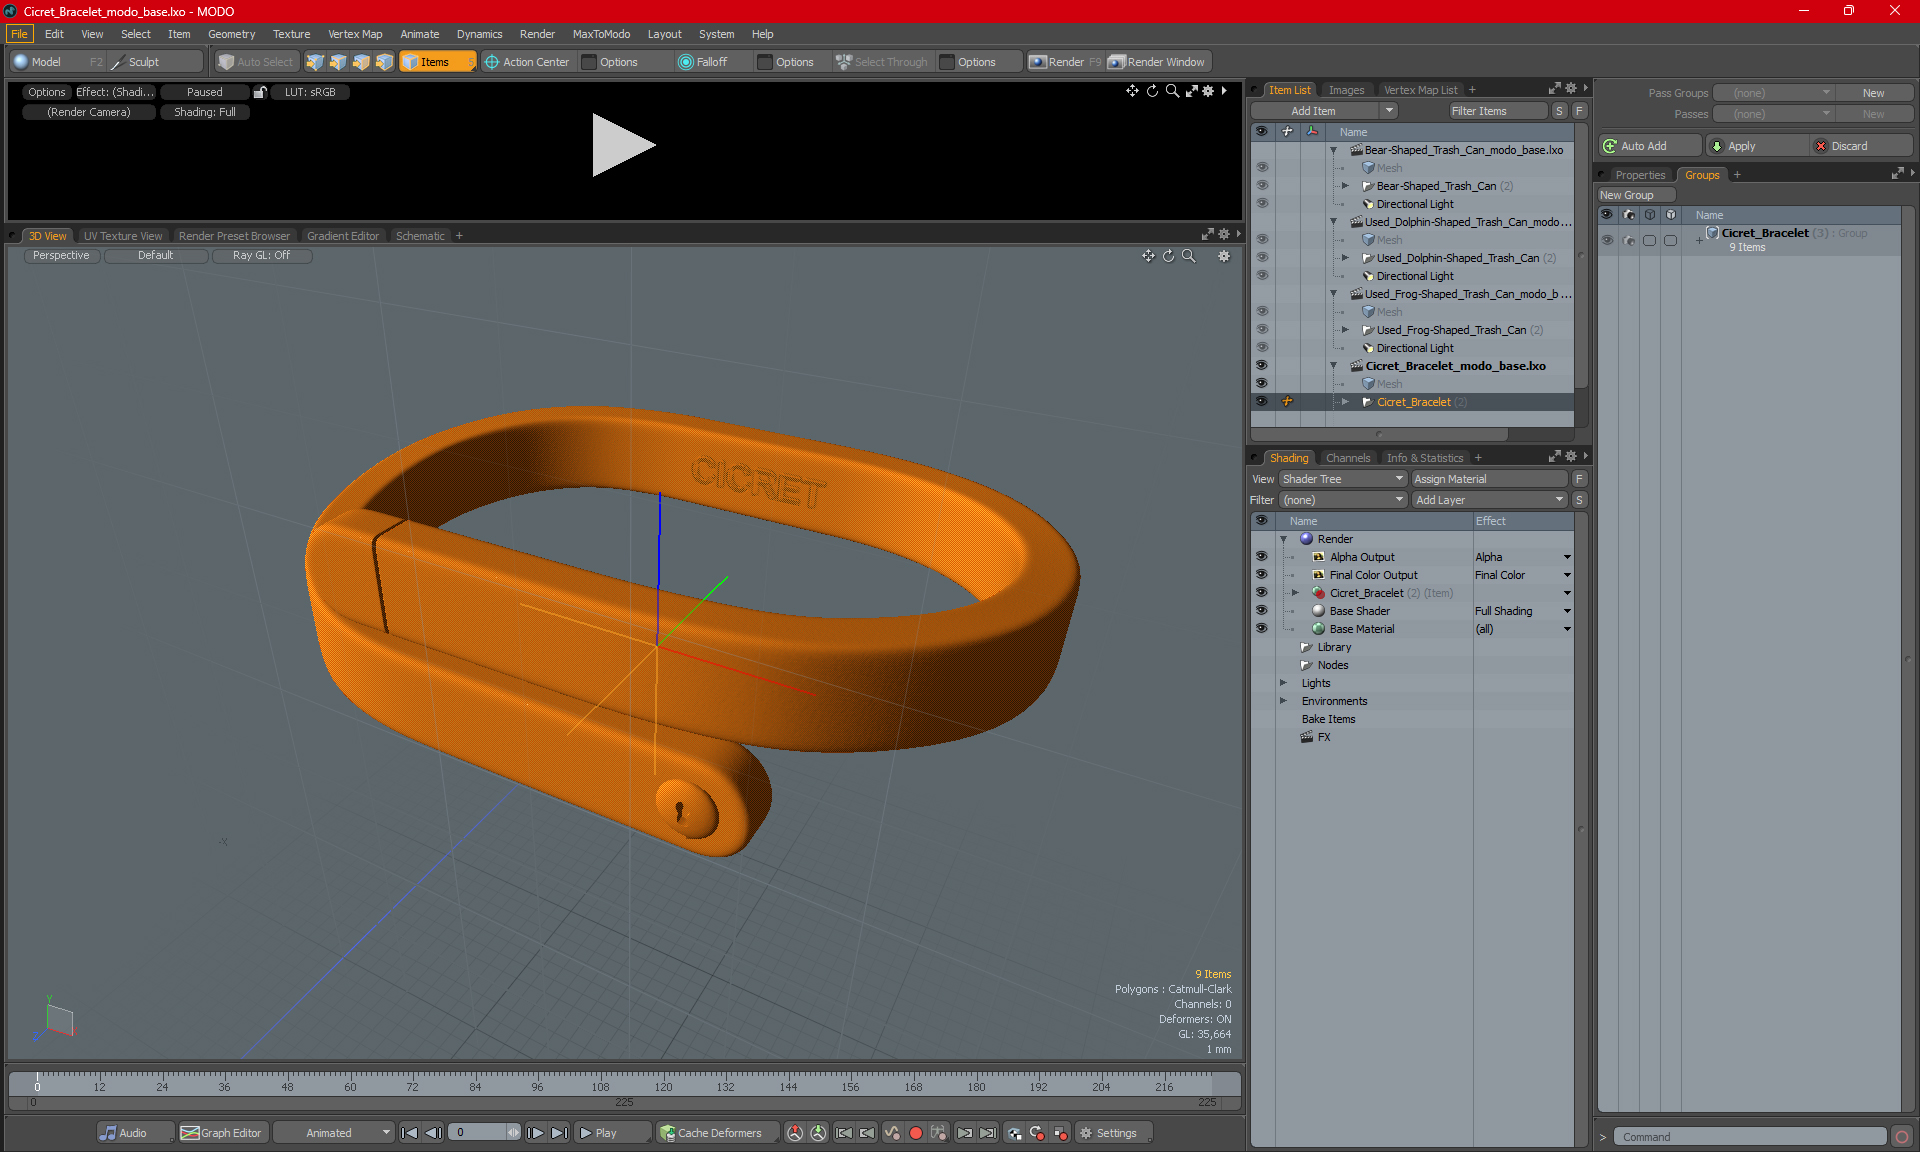
Task: Click unlock icon in render preview bar
Action: tap(260, 92)
